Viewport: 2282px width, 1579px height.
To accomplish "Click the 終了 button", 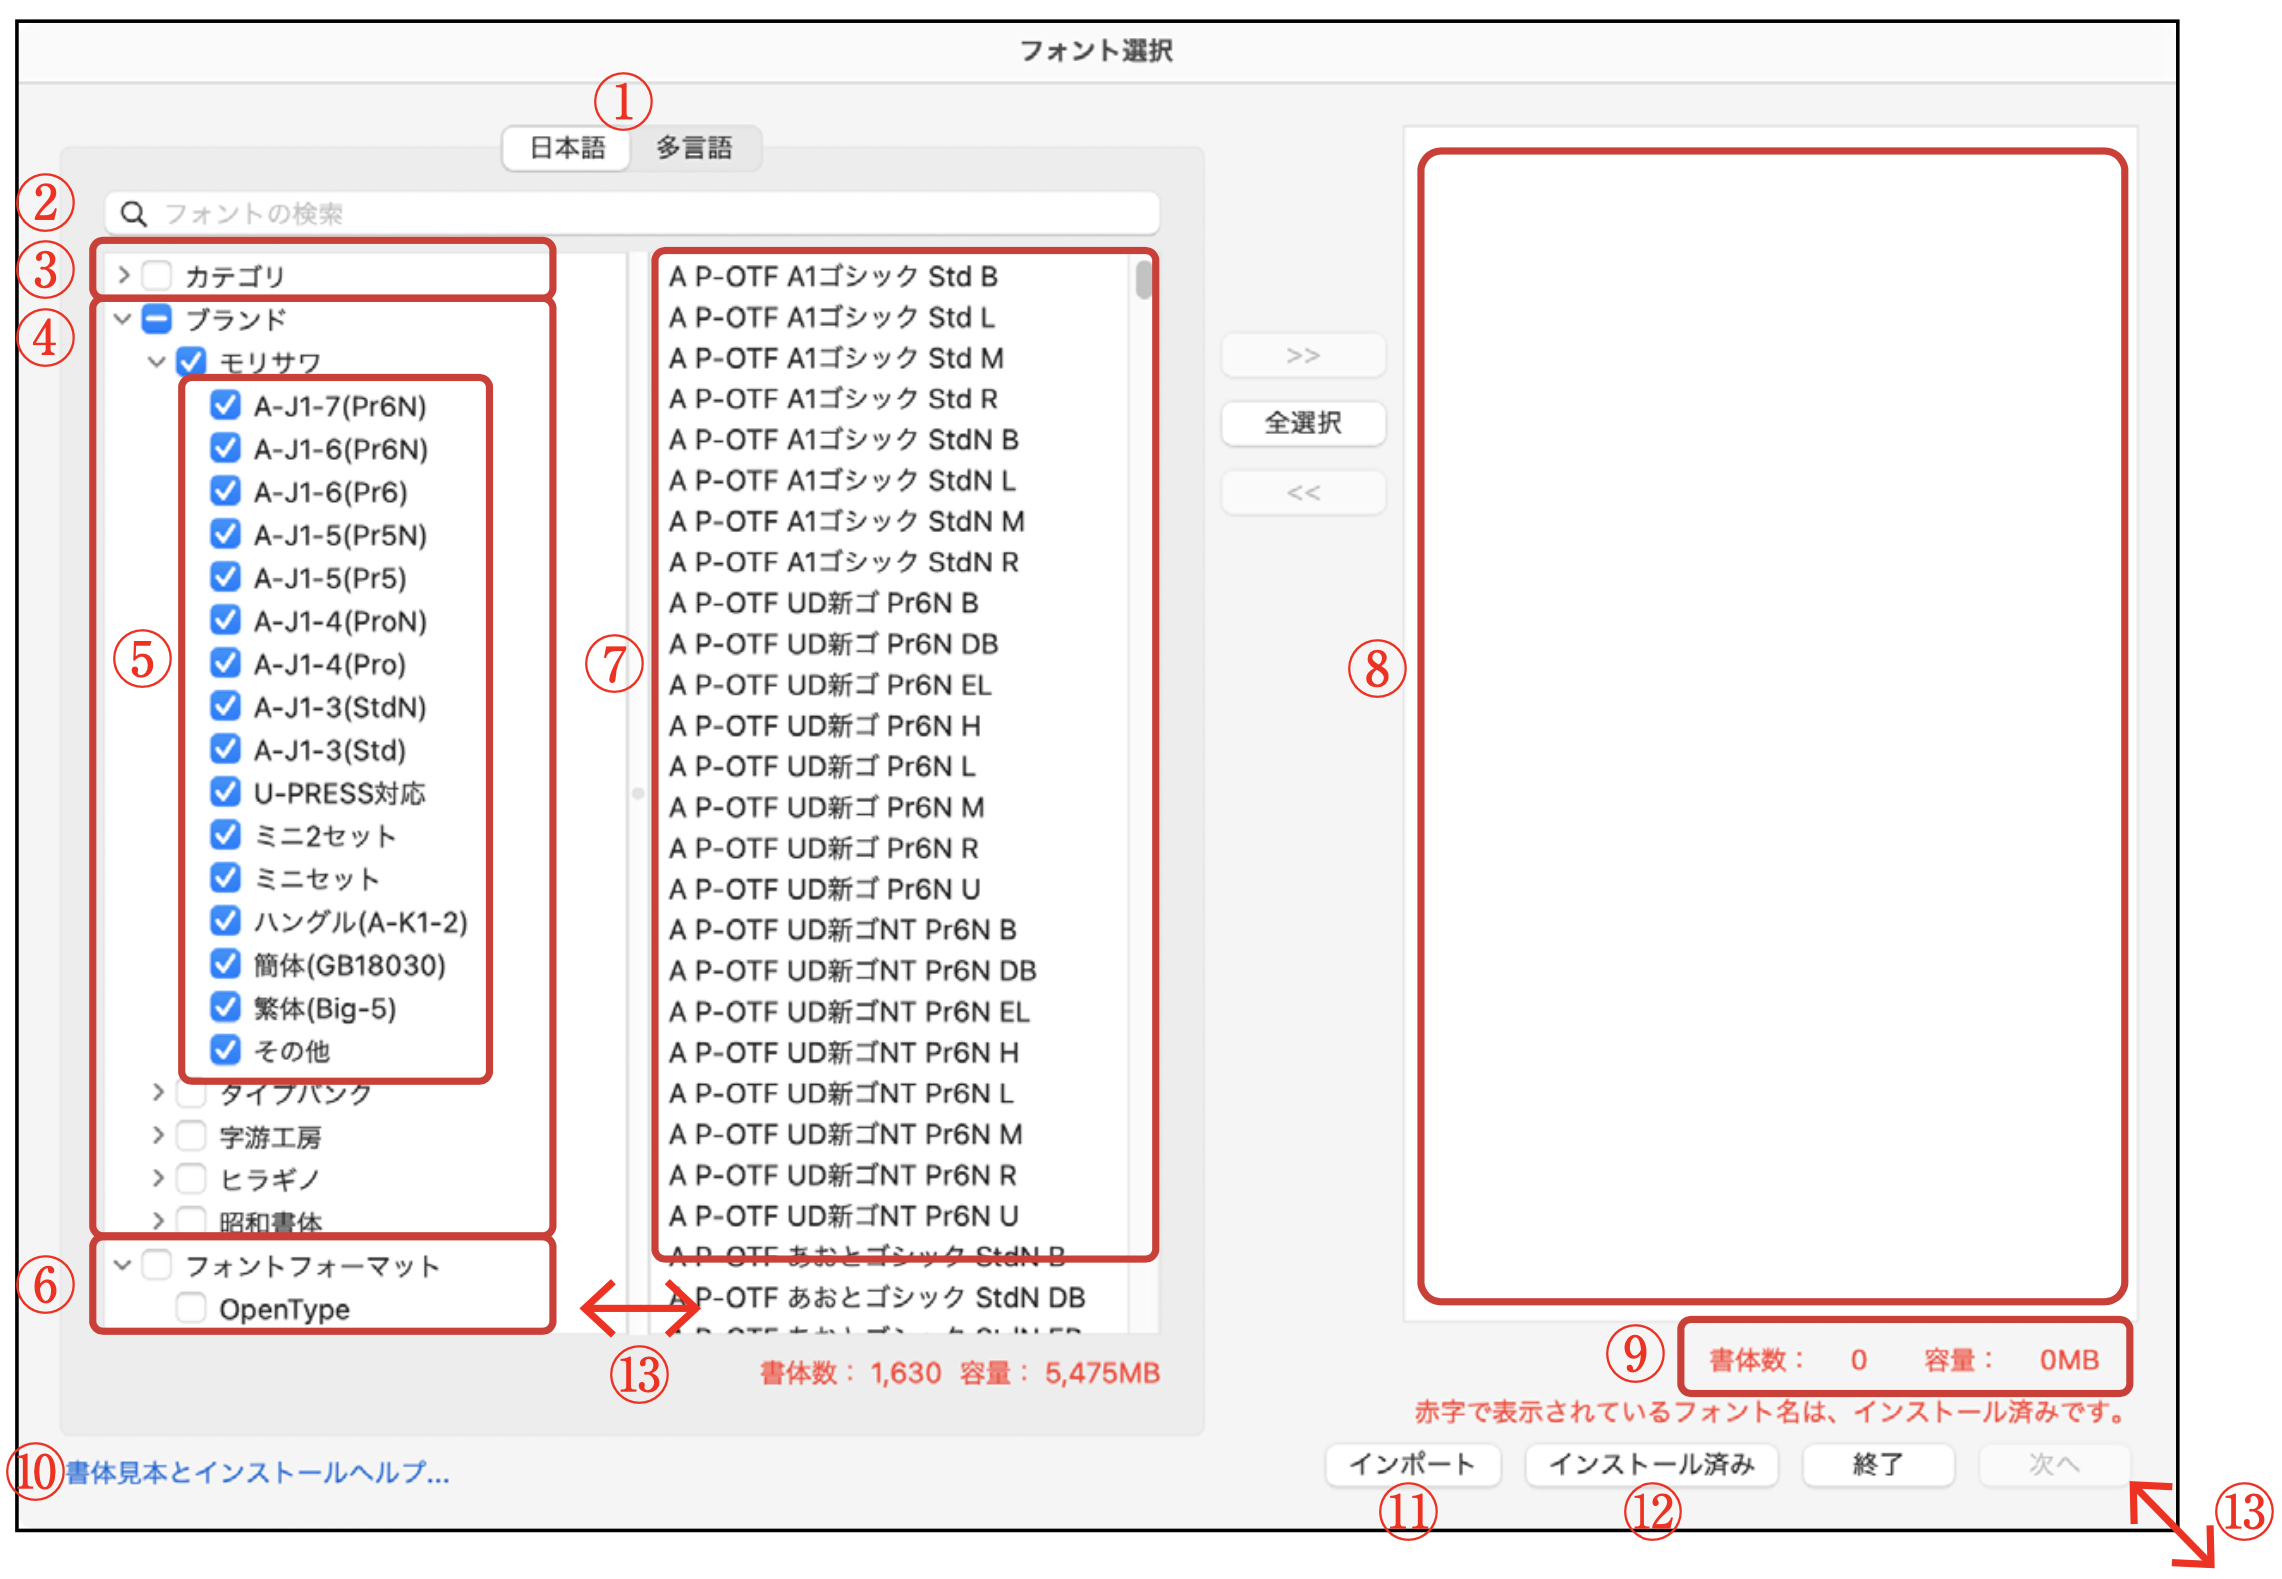I will click(x=1878, y=1465).
